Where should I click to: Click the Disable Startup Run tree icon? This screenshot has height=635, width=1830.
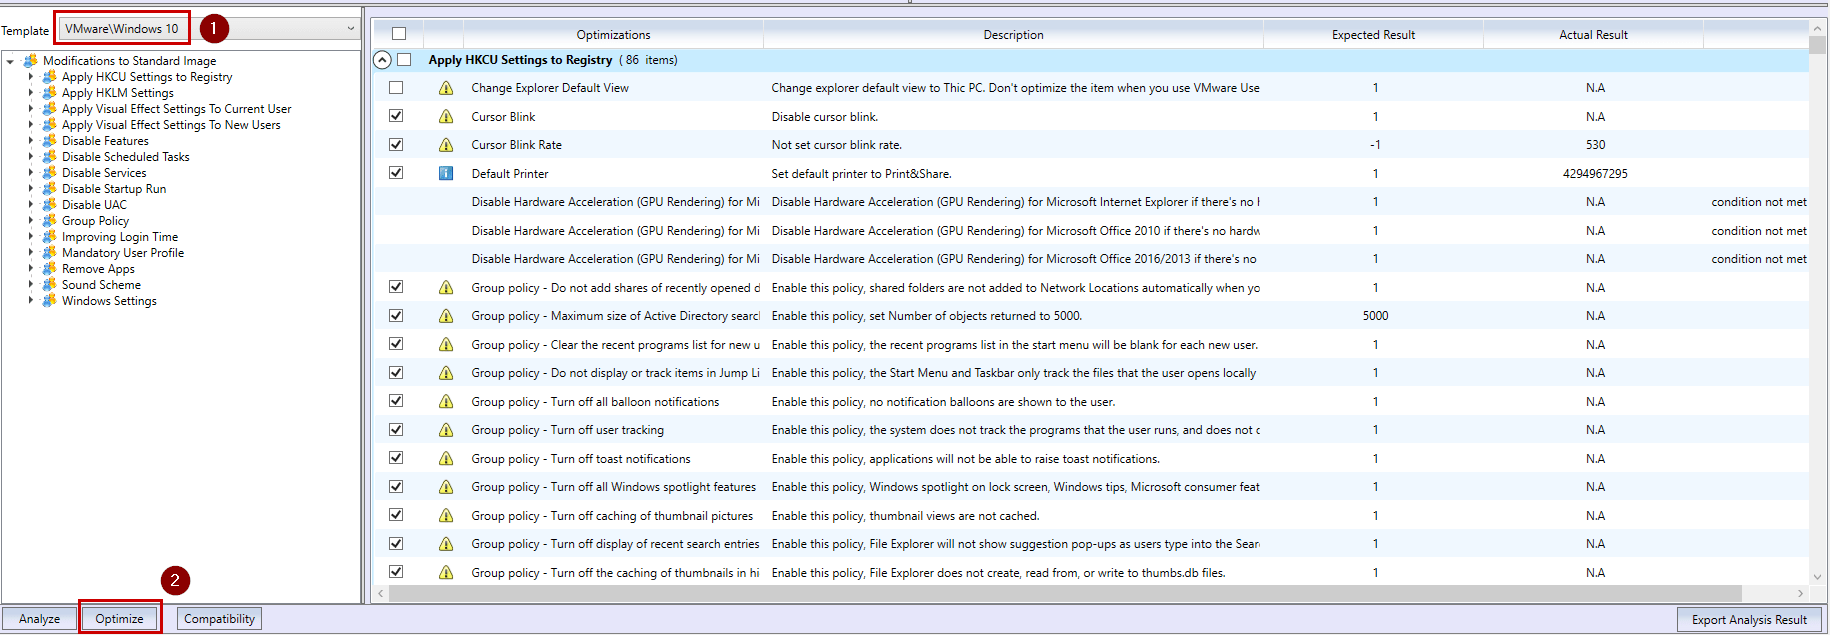click(x=49, y=189)
